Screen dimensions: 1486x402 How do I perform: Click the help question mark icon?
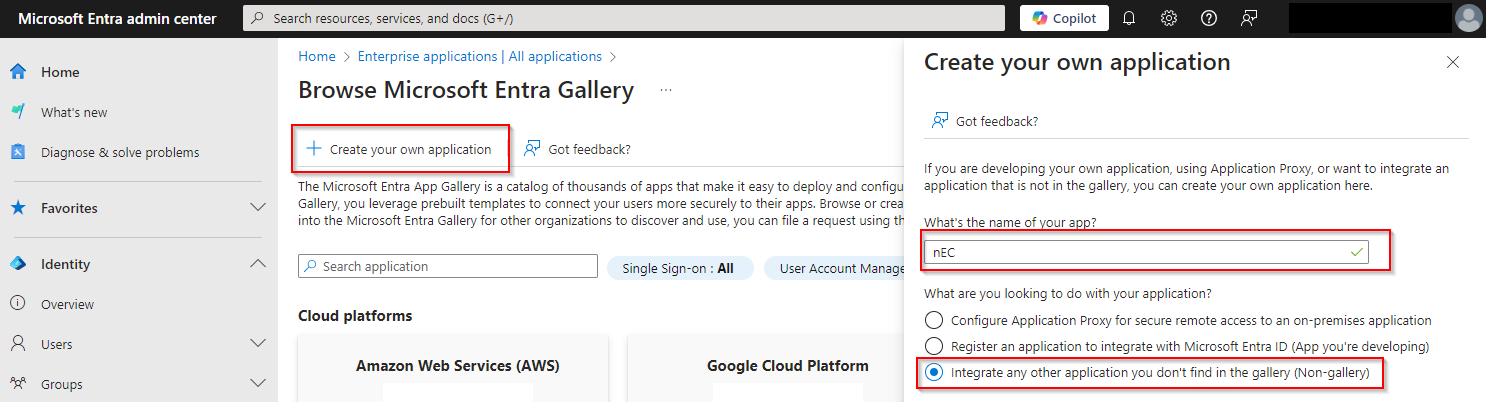[1209, 18]
